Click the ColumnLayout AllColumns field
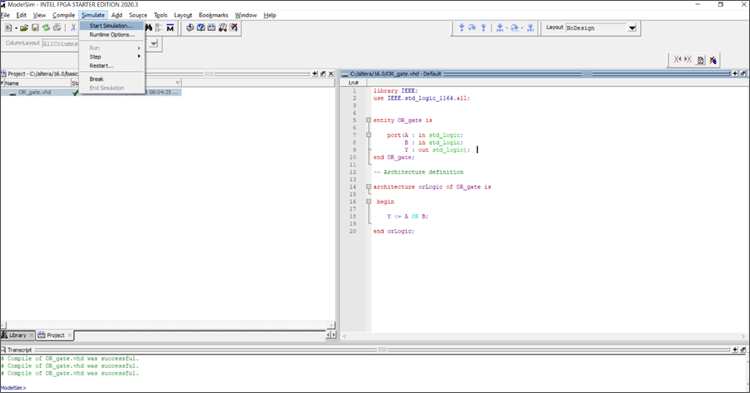The height and width of the screenshot is (393, 750). (x=60, y=44)
